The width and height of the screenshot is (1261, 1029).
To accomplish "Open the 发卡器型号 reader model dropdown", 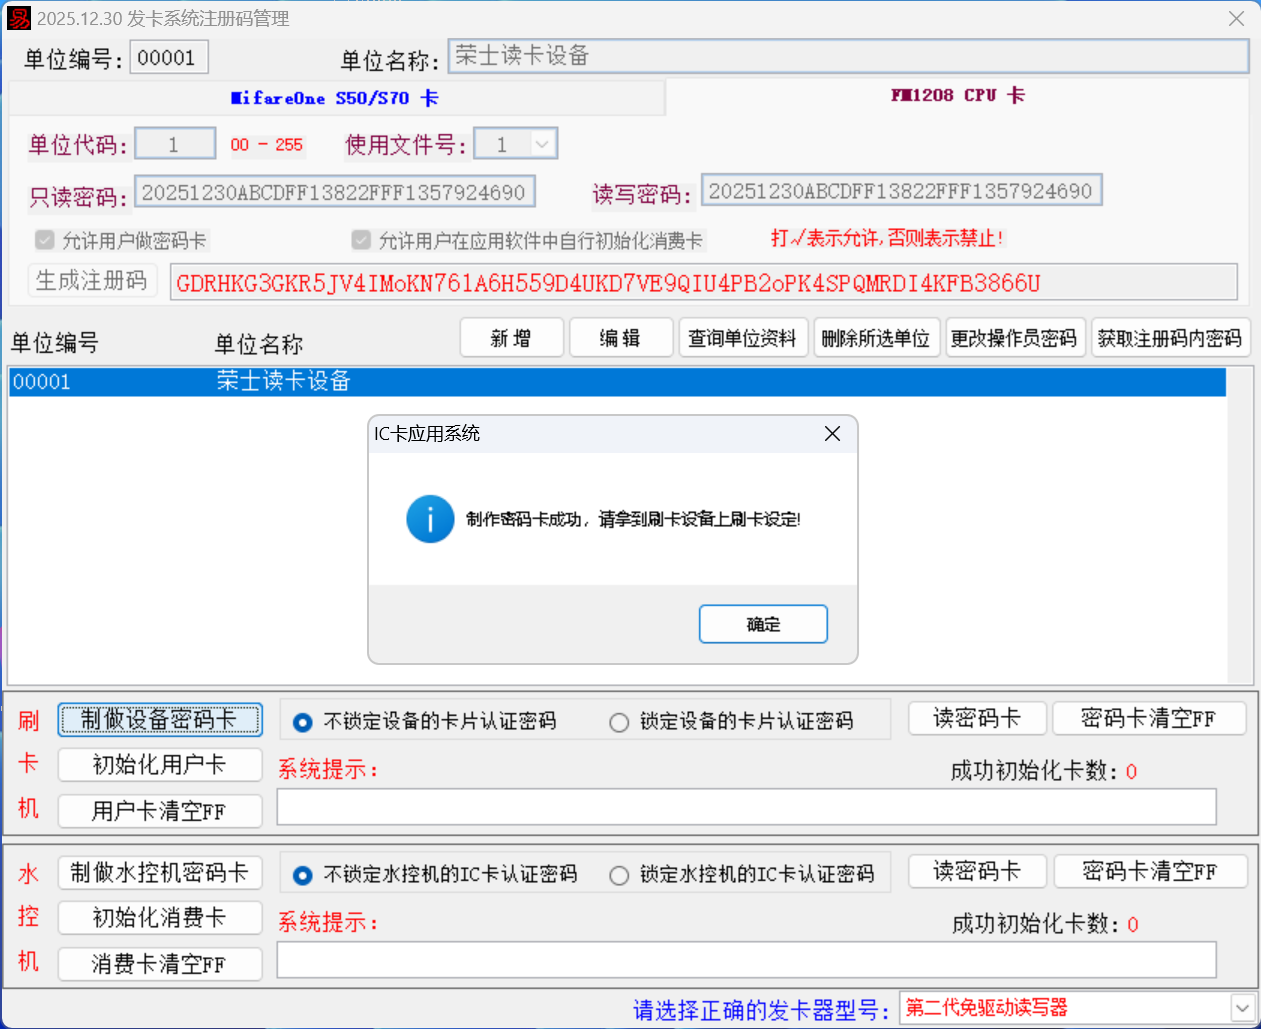I will coord(1241,1008).
